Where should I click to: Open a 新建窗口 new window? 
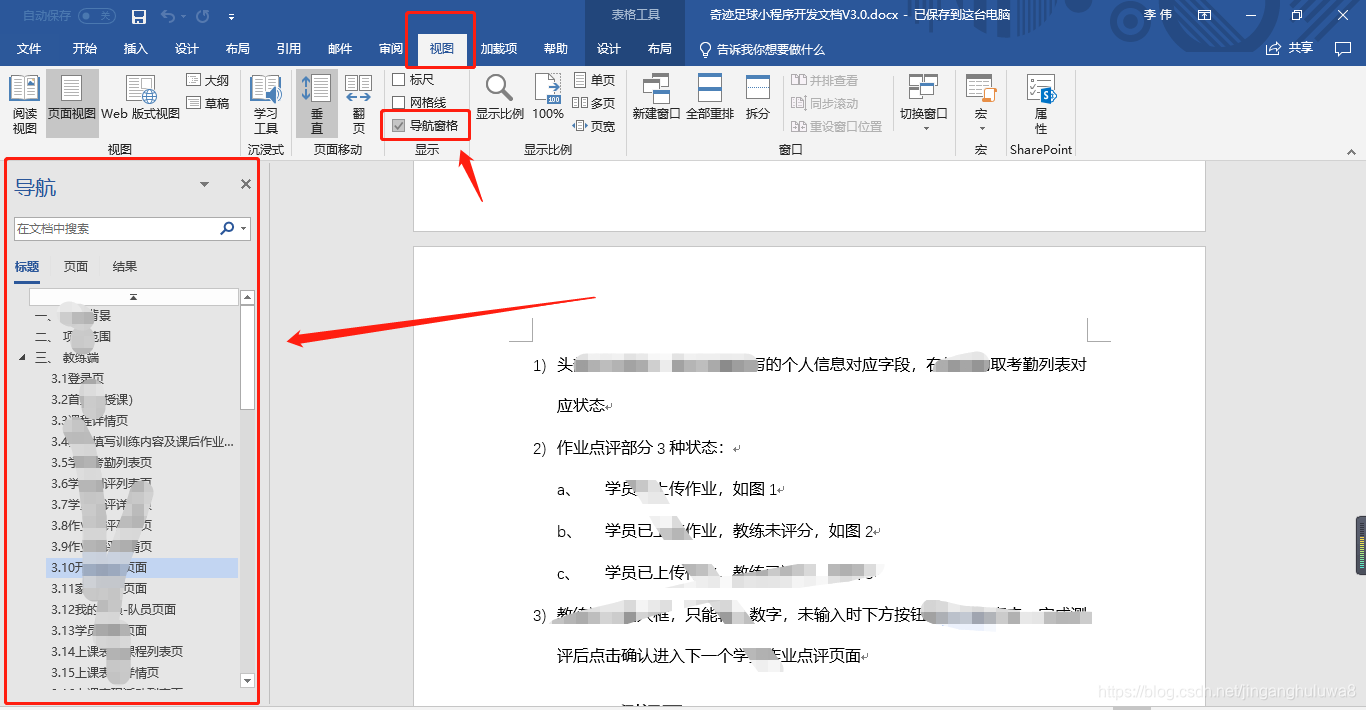tap(657, 98)
